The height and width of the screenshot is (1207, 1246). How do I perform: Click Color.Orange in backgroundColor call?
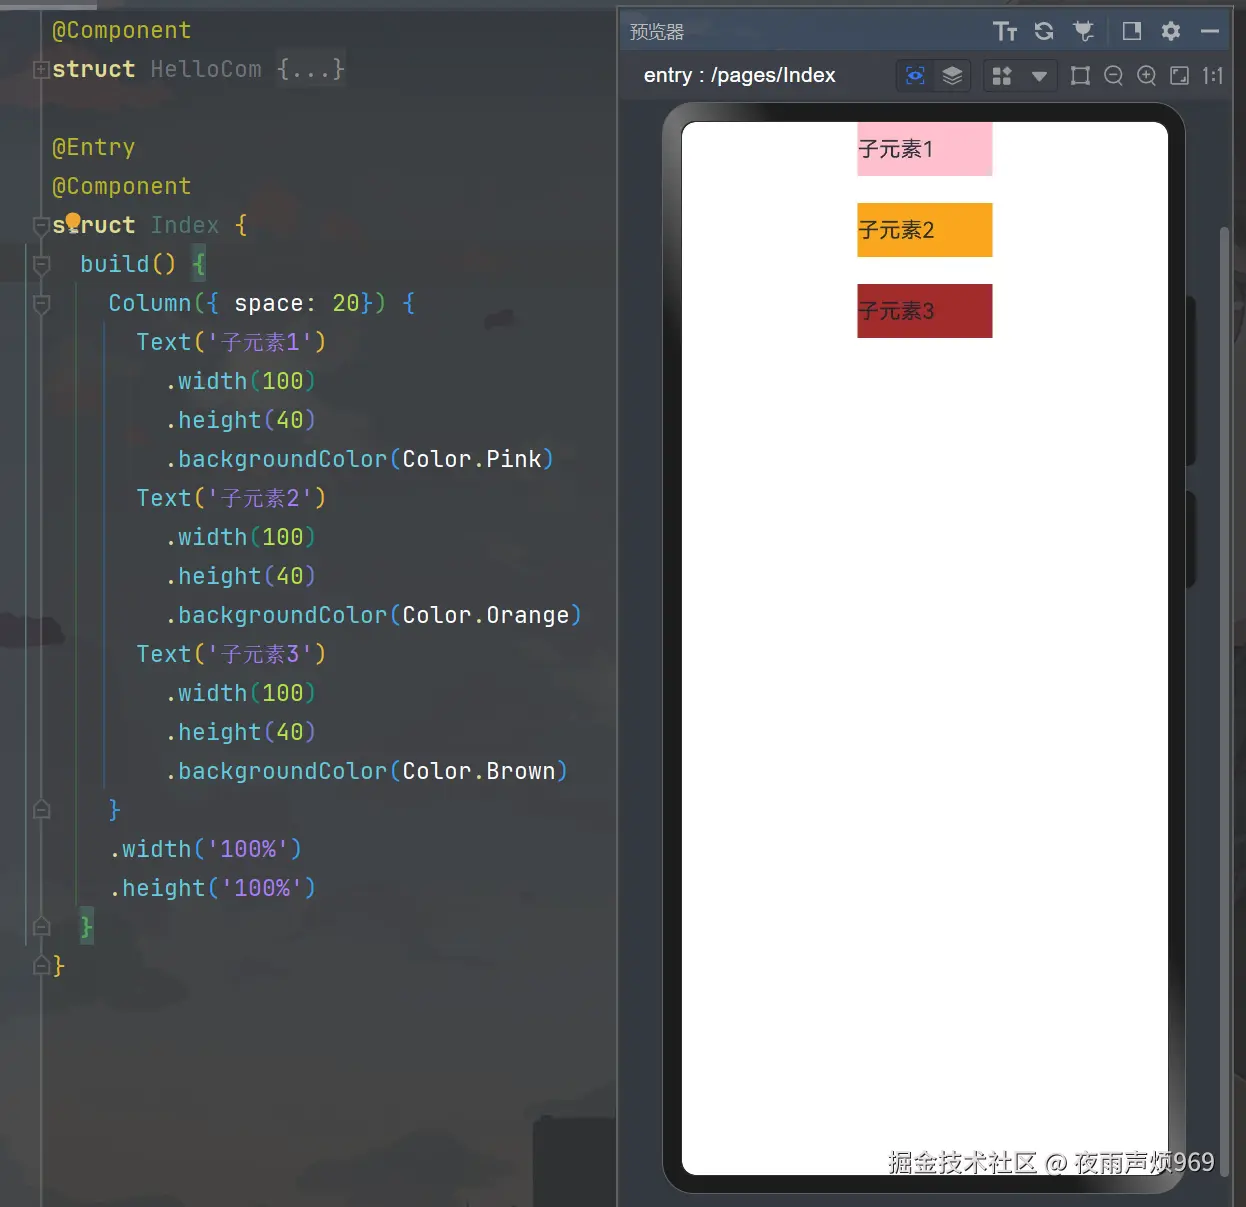tap(486, 615)
